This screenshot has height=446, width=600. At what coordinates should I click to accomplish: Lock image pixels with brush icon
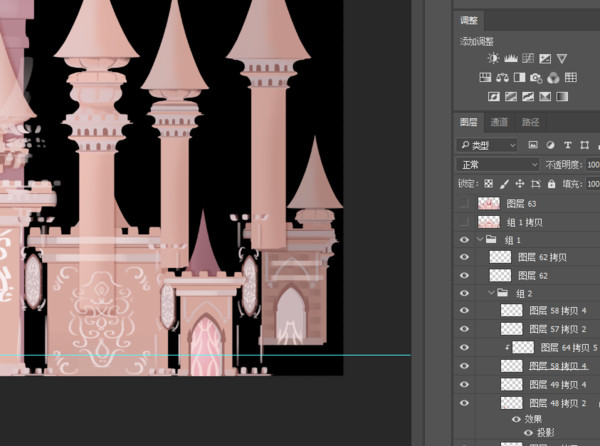pyautogui.click(x=504, y=184)
